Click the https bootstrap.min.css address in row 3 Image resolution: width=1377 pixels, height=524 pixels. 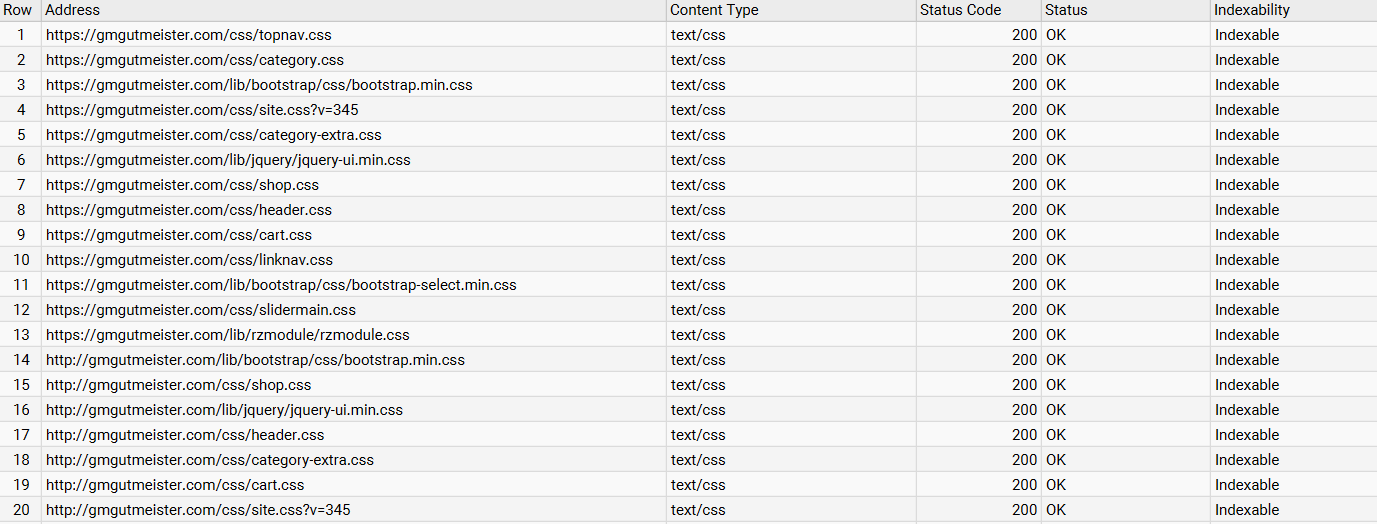[259, 85]
